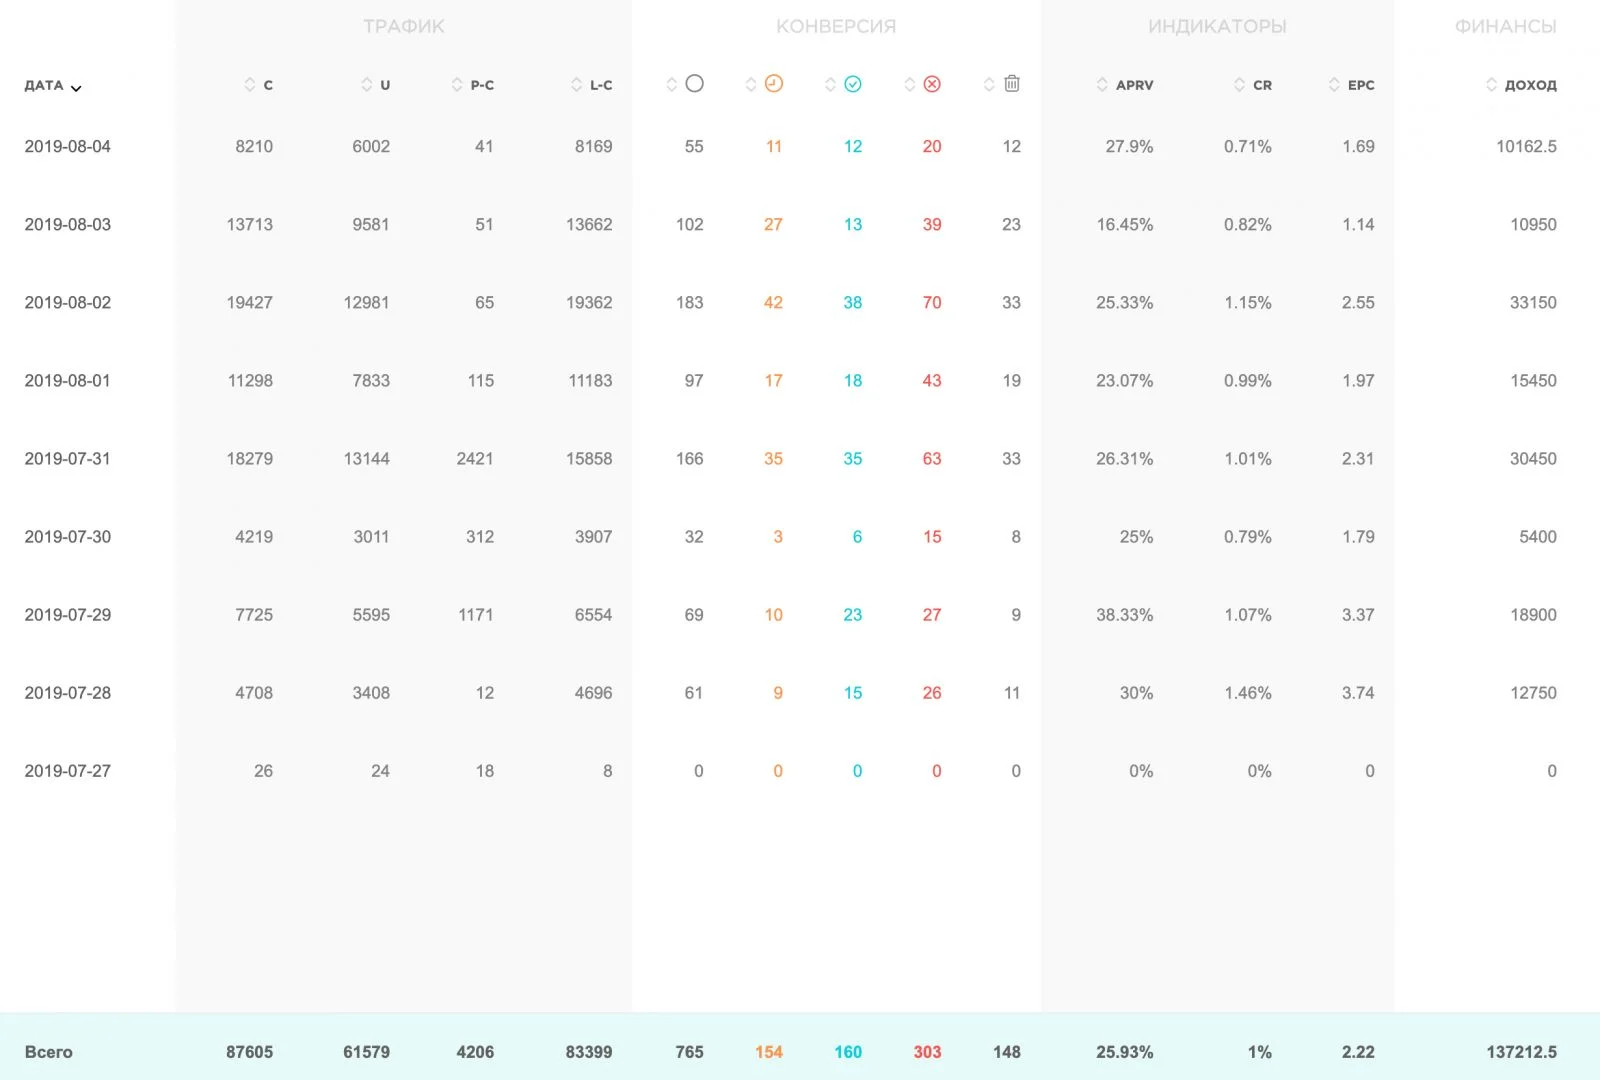Screen dimensions: 1600x1080
Task: Sort table by the L-C header
Action: tap(601, 85)
